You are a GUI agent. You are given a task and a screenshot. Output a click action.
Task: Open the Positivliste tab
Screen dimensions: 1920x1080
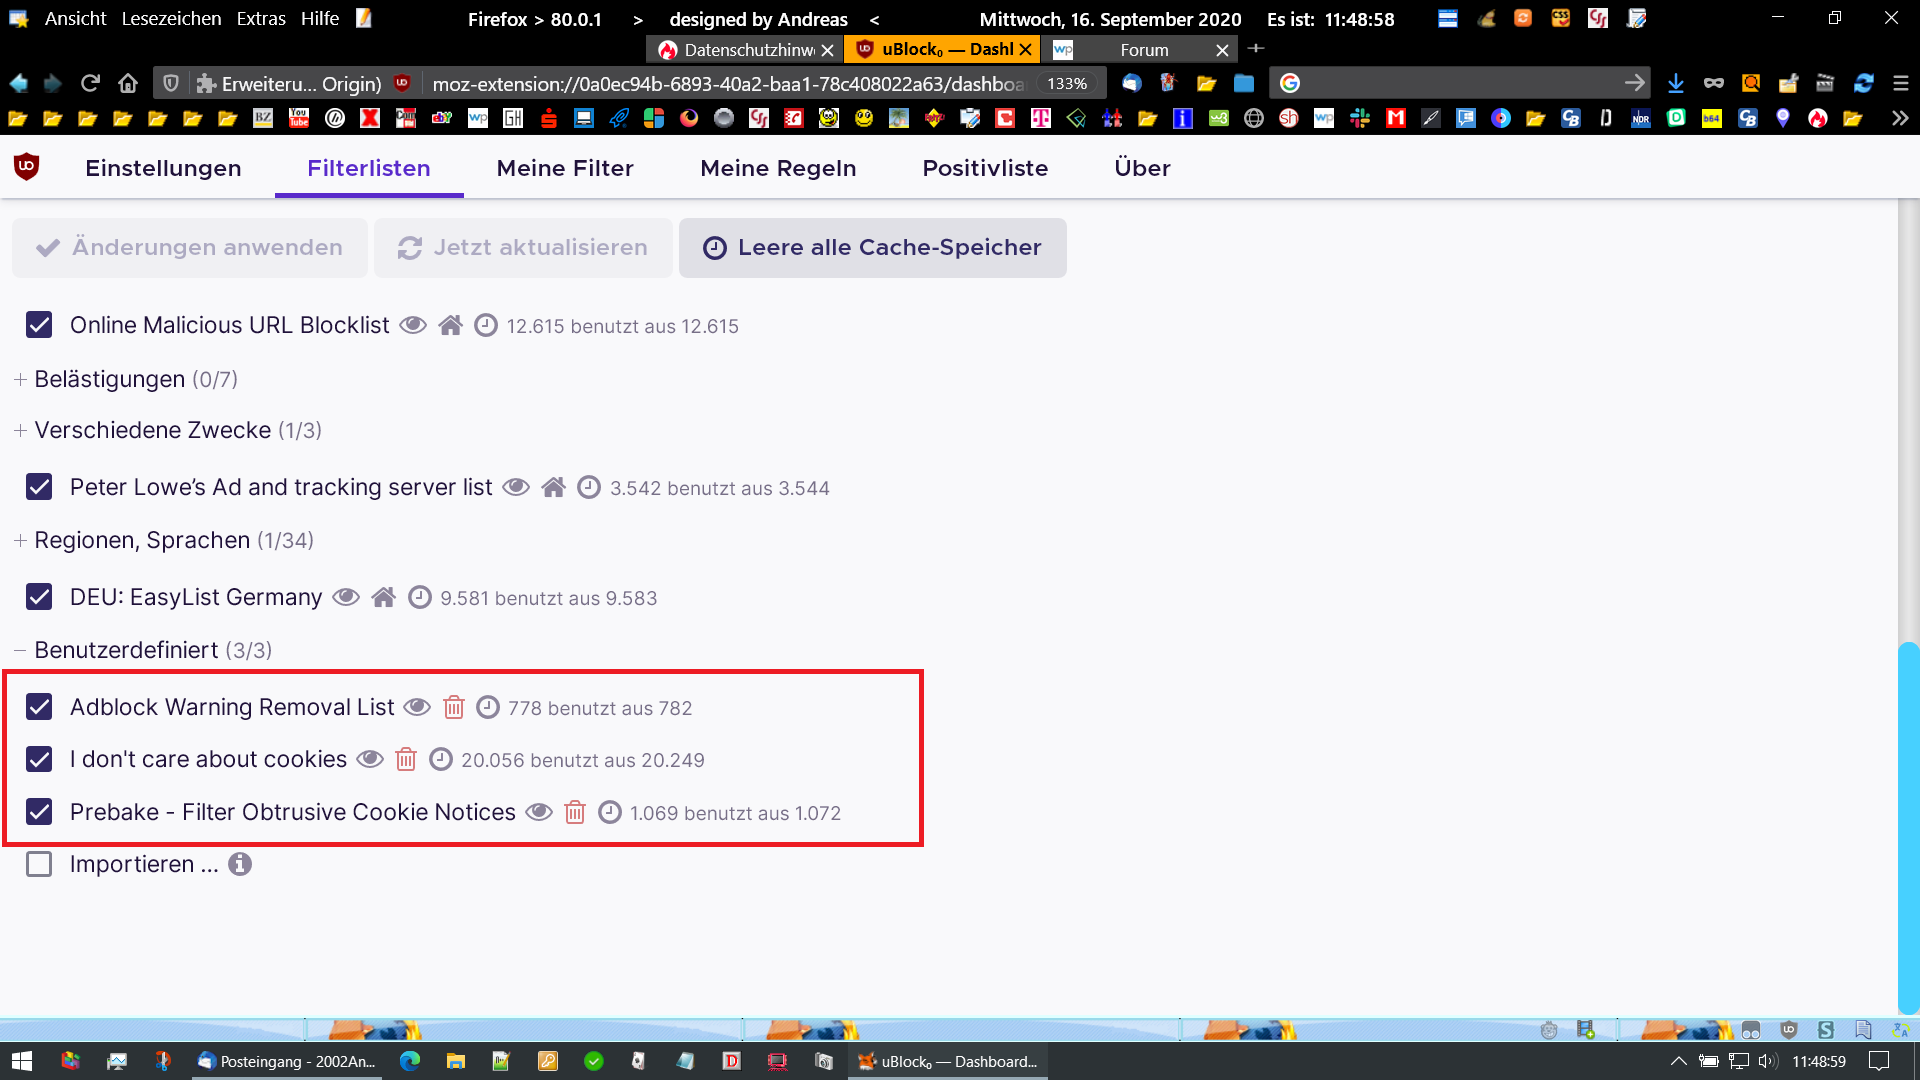tap(985, 168)
